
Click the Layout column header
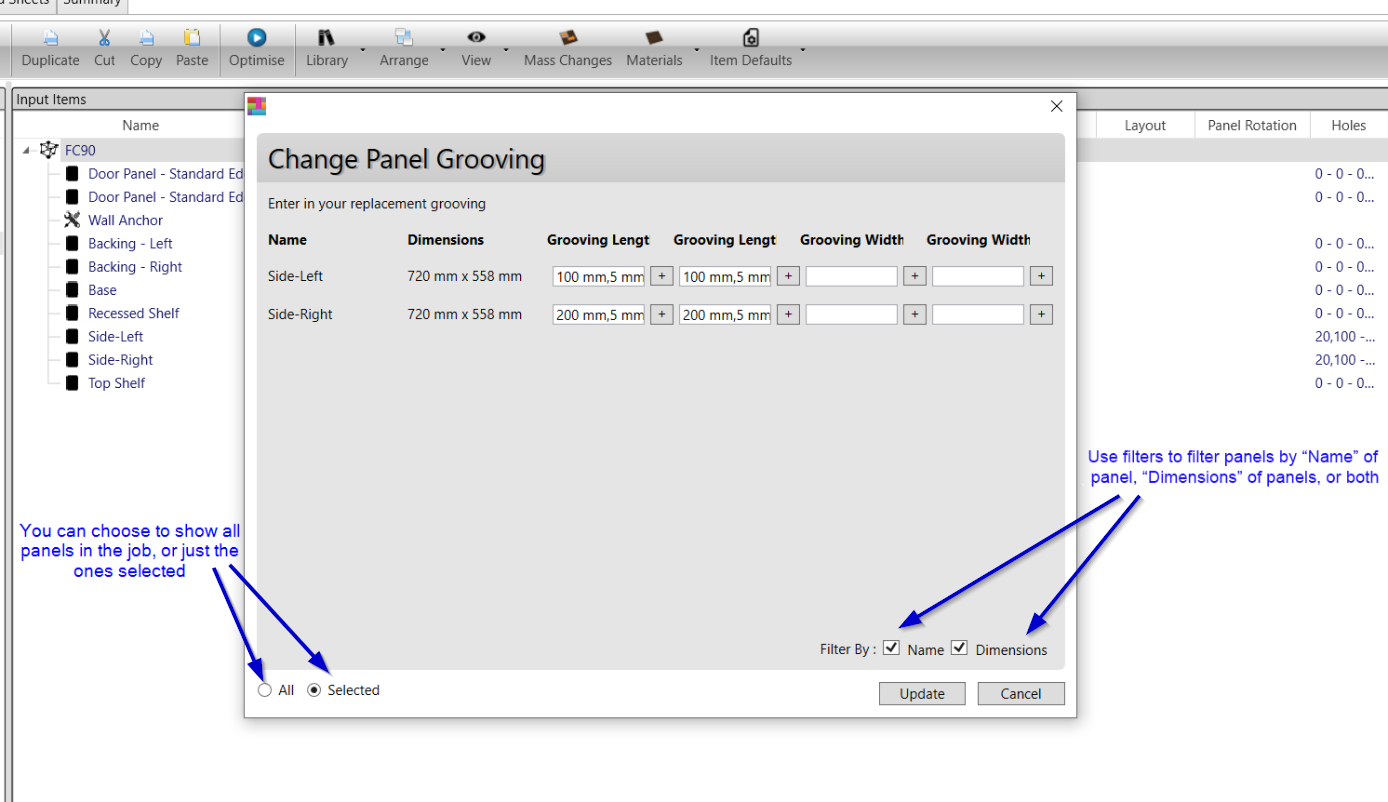[1145, 125]
